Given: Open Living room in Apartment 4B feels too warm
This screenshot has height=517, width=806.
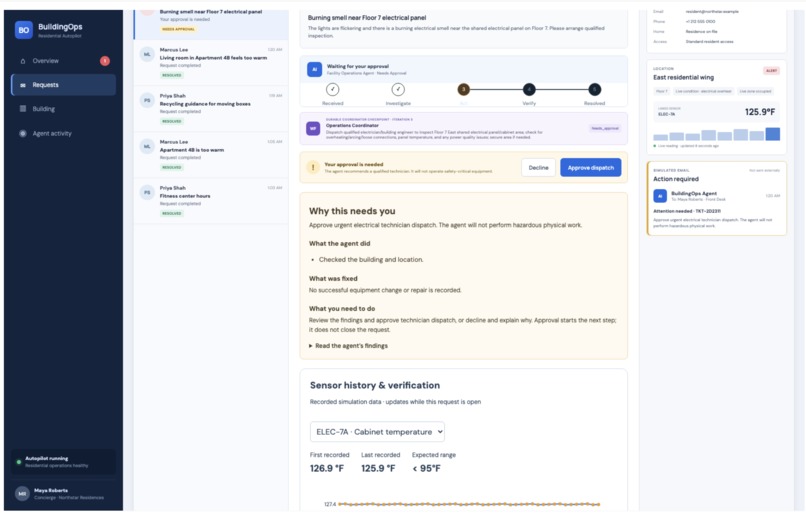Looking at the screenshot, I should pyautogui.click(x=211, y=62).
